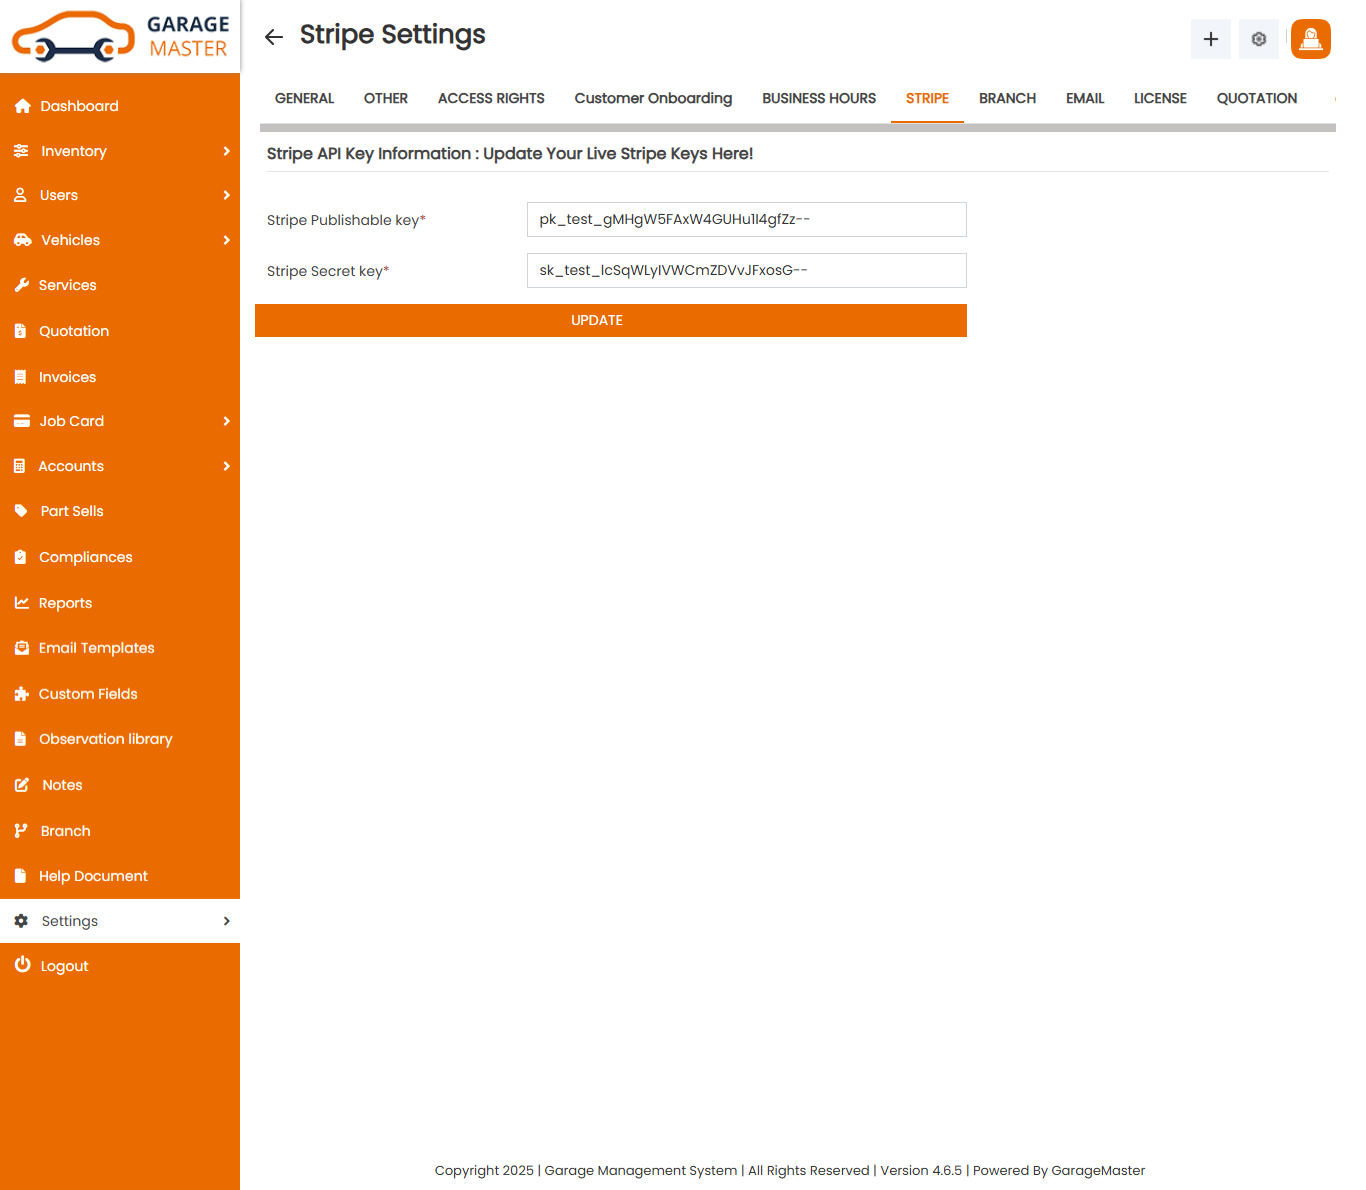Click into the Stripe Secret key field

coord(746,271)
